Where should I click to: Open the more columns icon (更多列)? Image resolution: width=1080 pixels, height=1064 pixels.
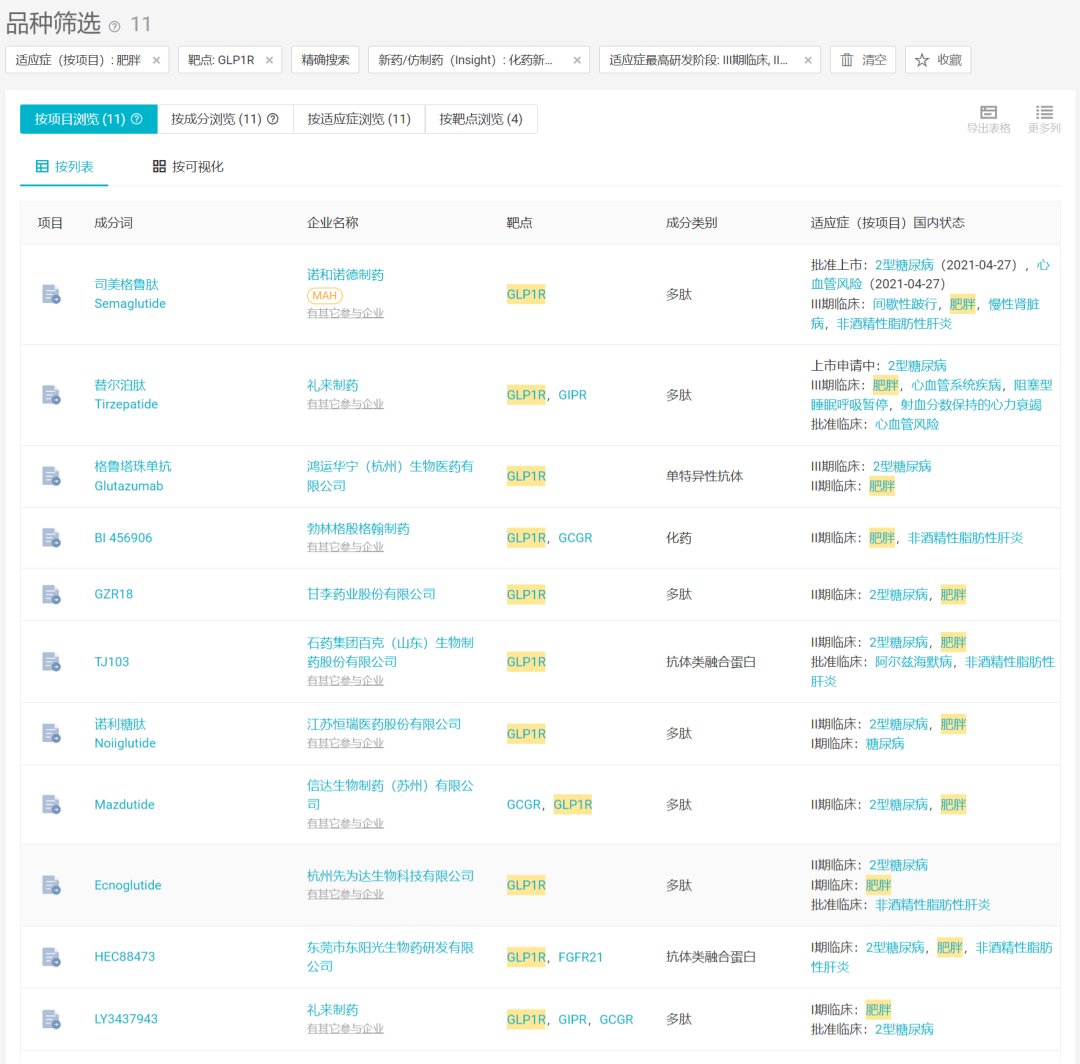coord(1044,118)
